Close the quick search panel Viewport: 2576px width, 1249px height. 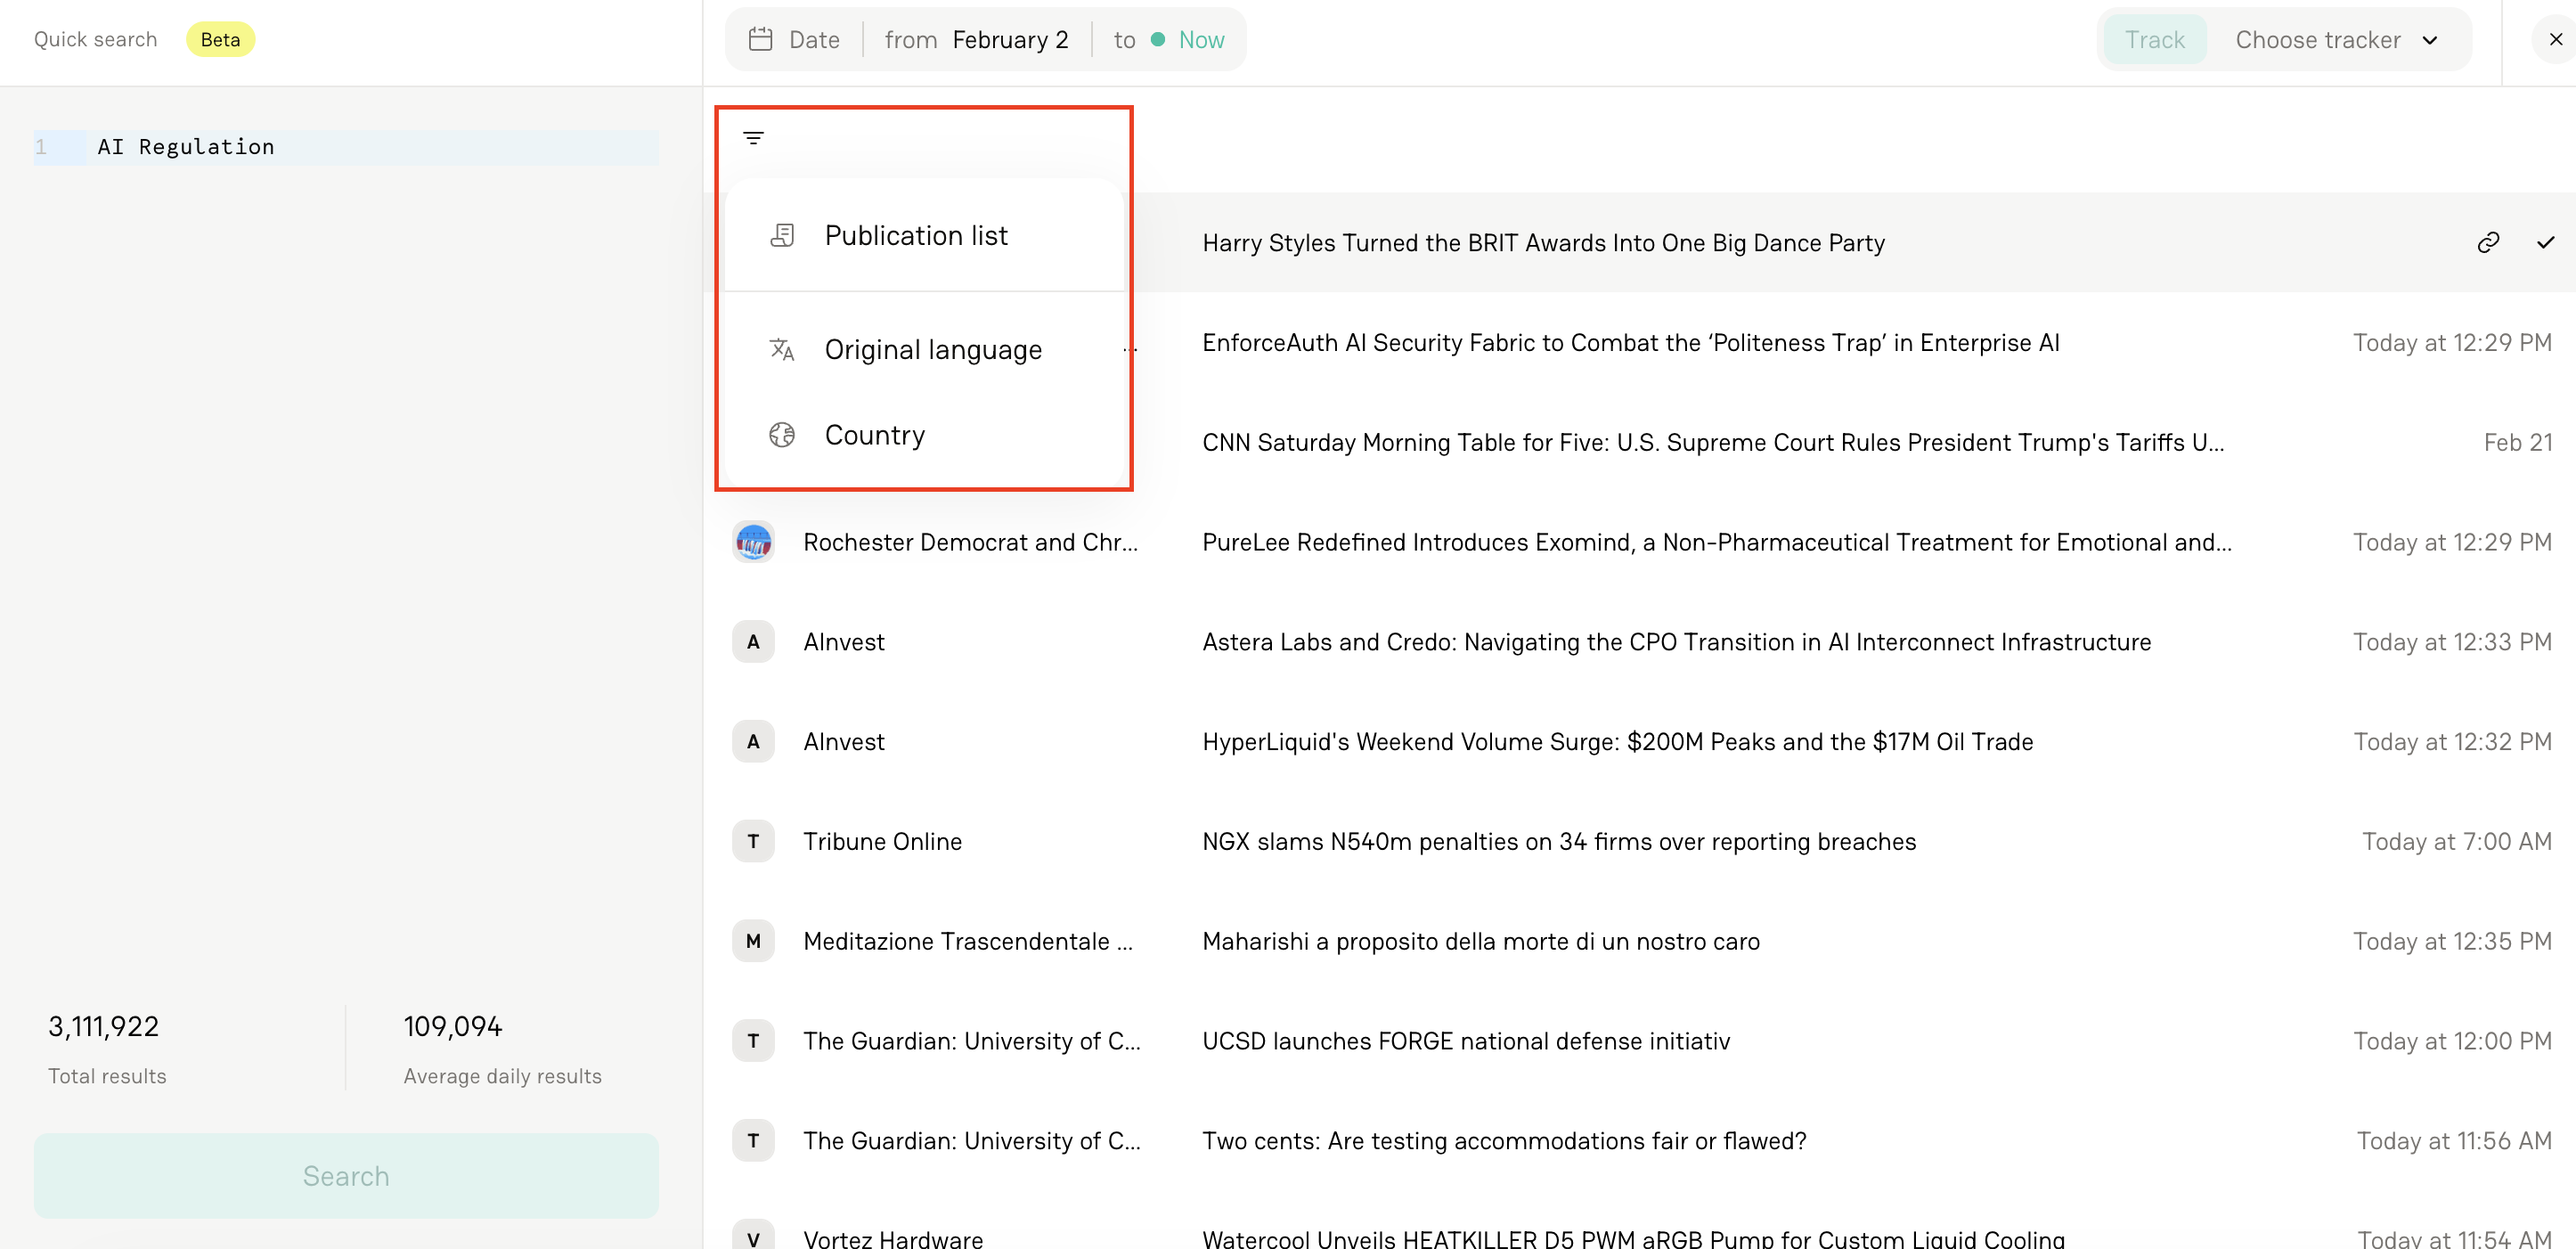(2555, 40)
